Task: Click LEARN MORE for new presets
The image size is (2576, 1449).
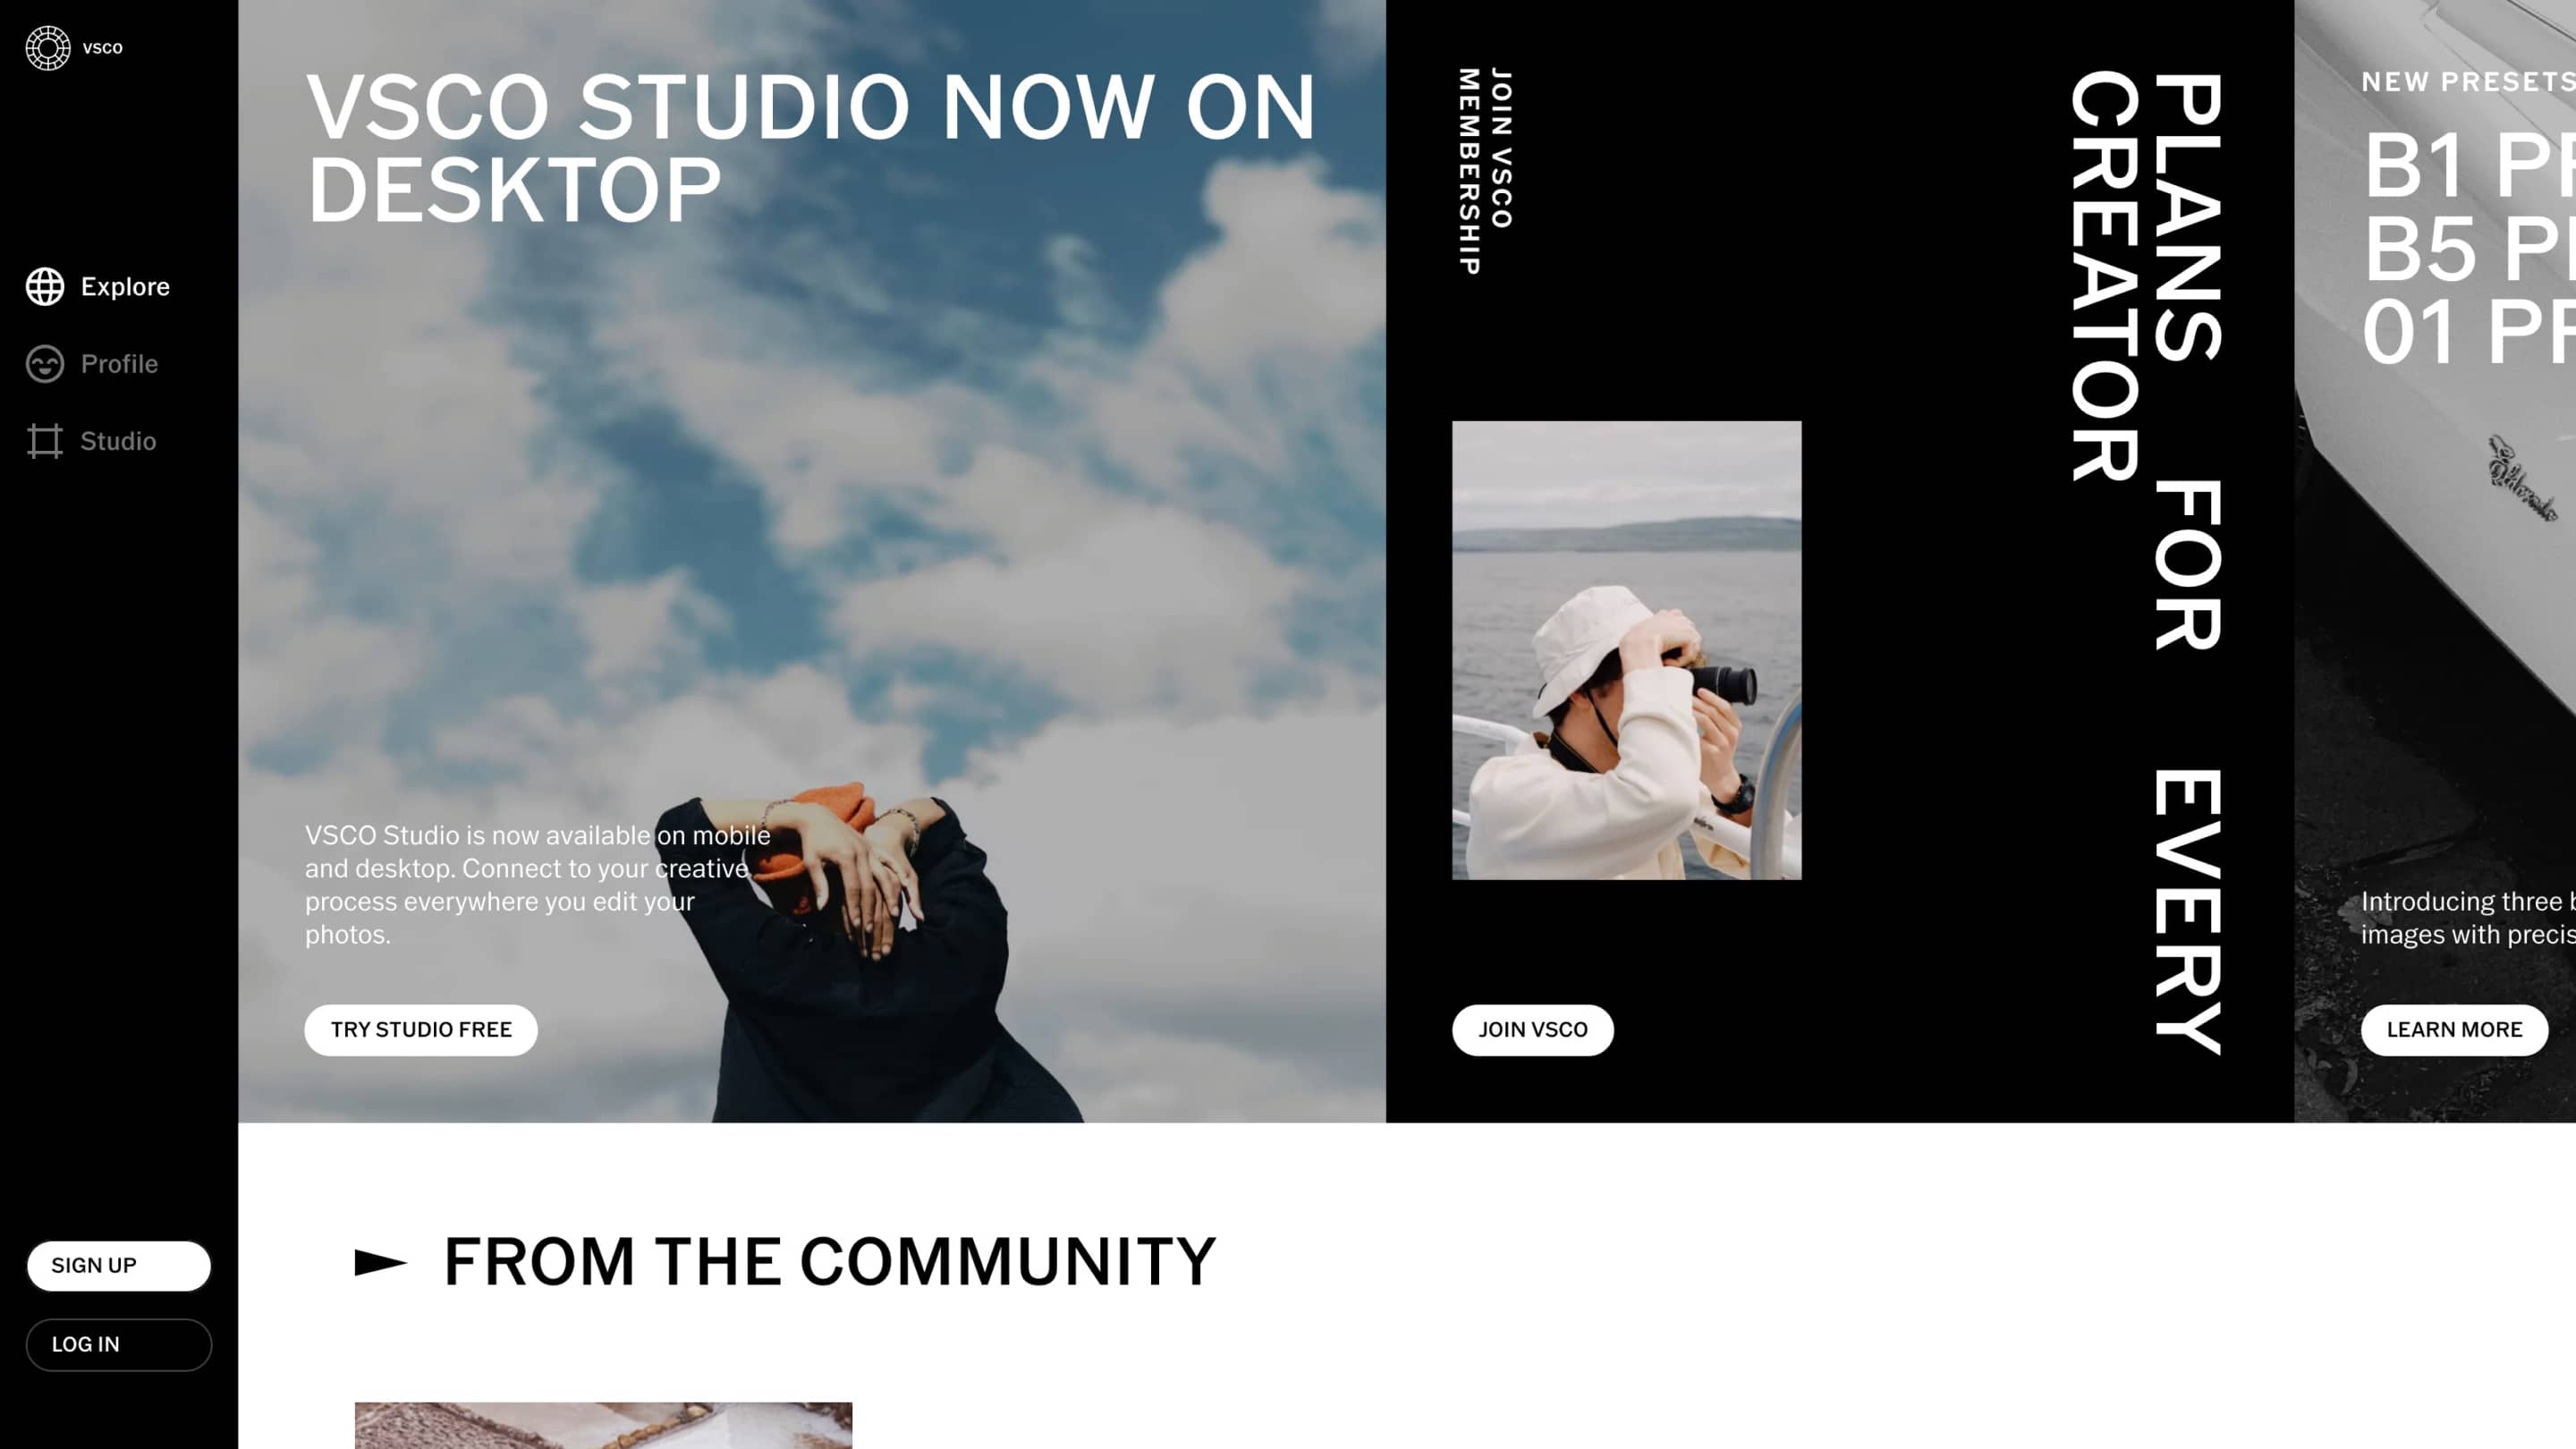Action: pyautogui.click(x=2454, y=1030)
